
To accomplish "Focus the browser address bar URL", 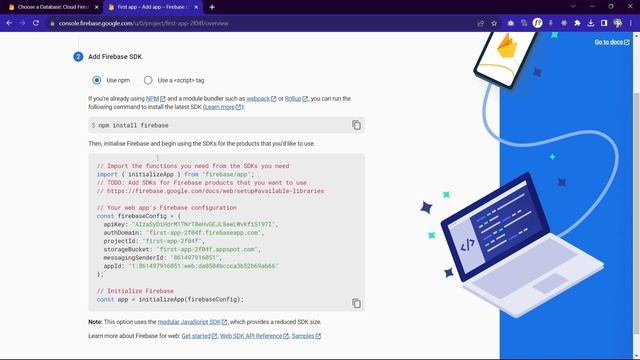I will (144, 23).
